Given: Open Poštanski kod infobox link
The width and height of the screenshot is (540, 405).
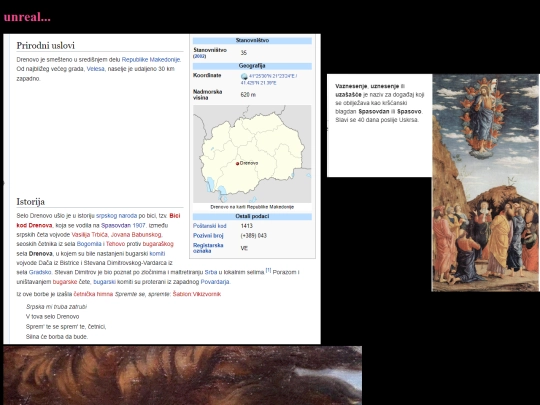Looking at the screenshot, I should pyautogui.click(x=209, y=226).
